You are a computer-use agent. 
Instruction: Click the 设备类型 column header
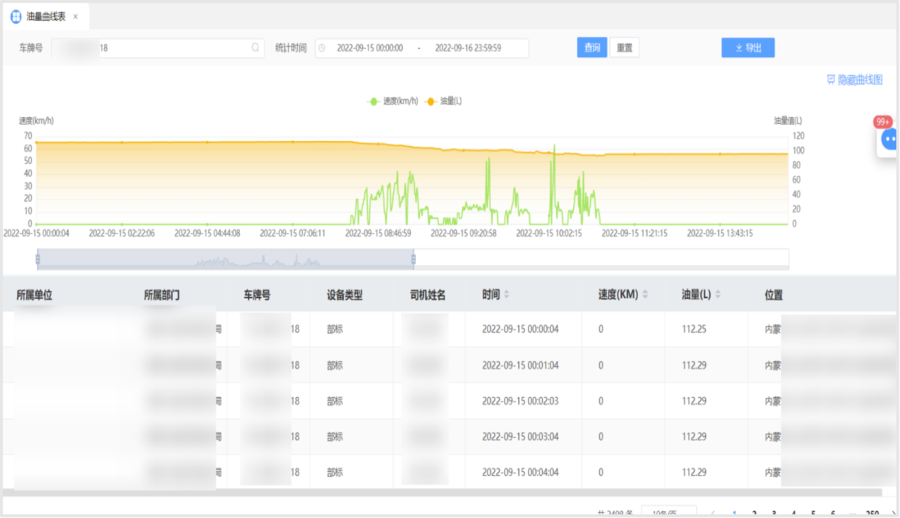(x=344, y=295)
